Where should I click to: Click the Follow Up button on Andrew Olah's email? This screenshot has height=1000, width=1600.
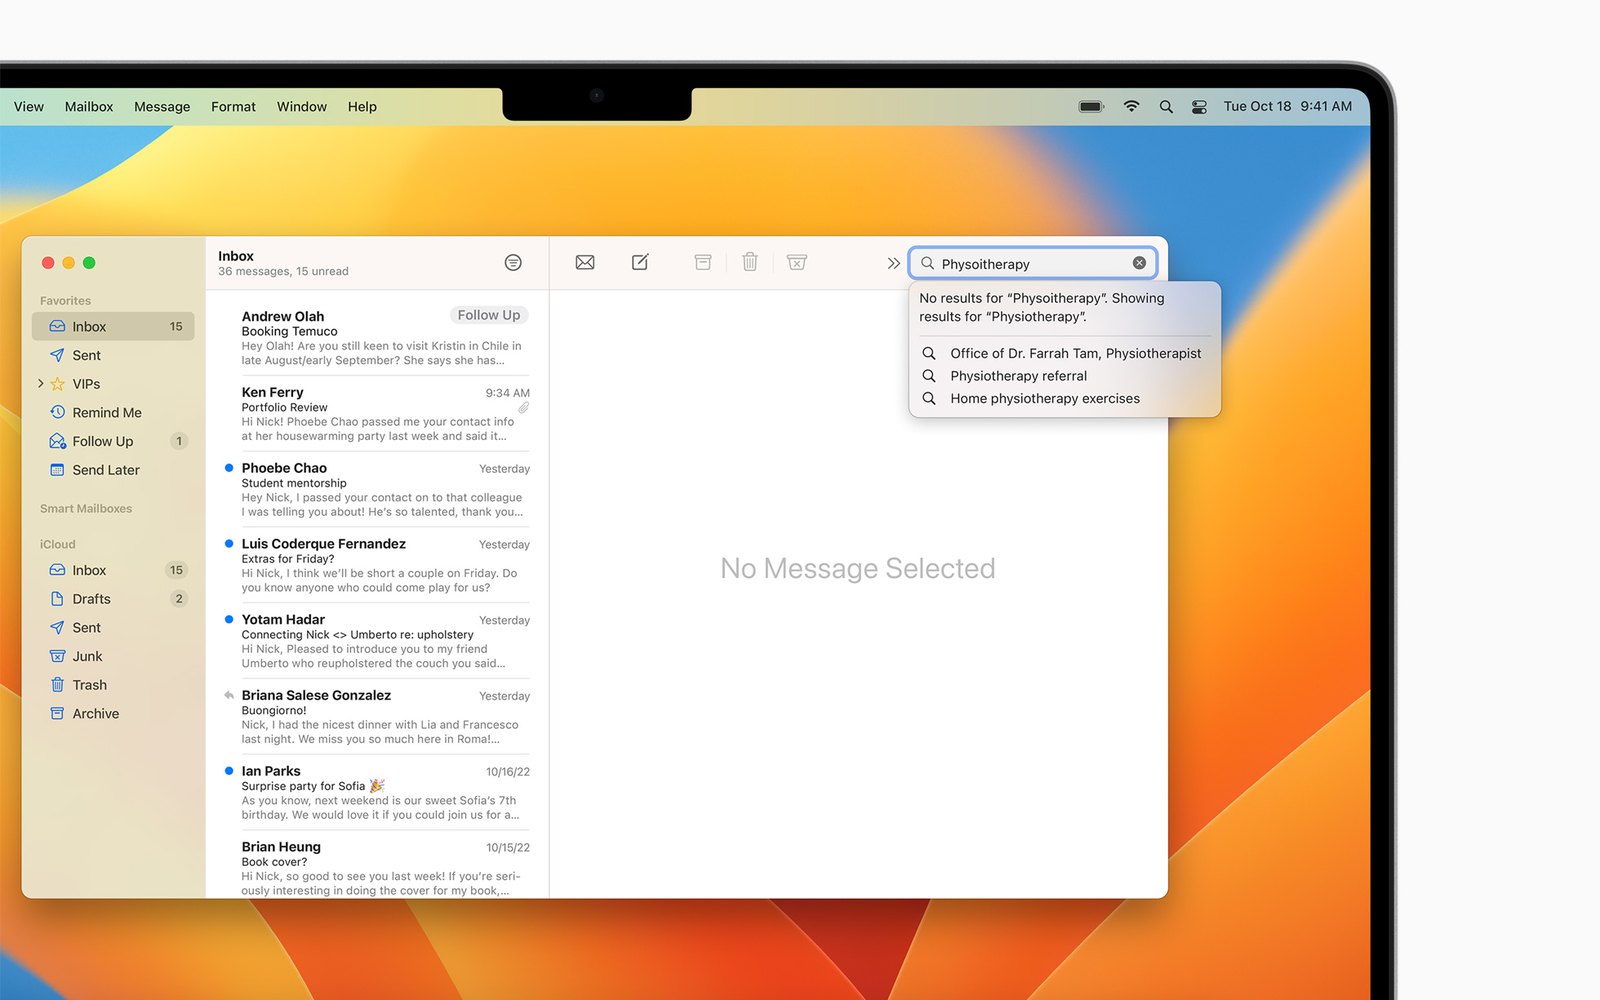(489, 315)
